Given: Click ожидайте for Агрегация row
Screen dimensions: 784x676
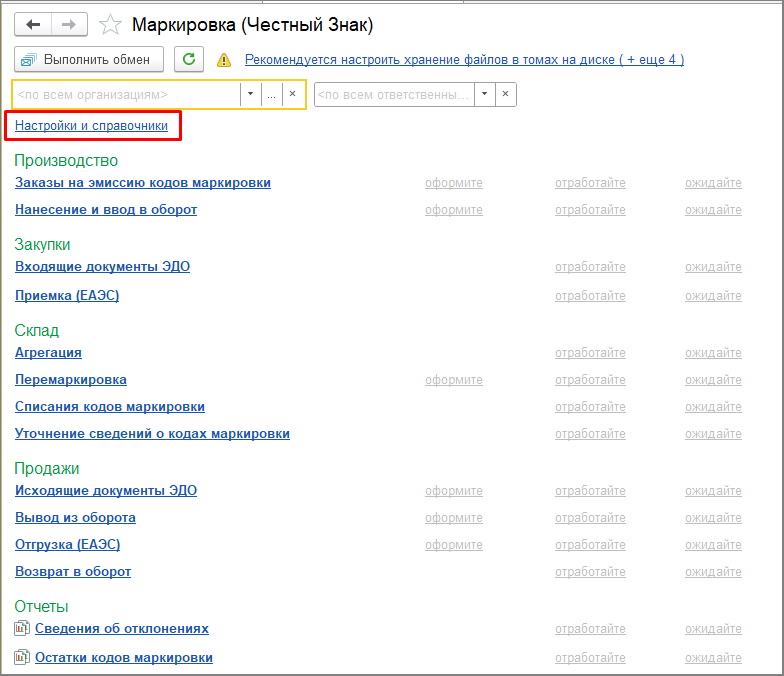Looking at the screenshot, I should pyautogui.click(x=714, y=353).
